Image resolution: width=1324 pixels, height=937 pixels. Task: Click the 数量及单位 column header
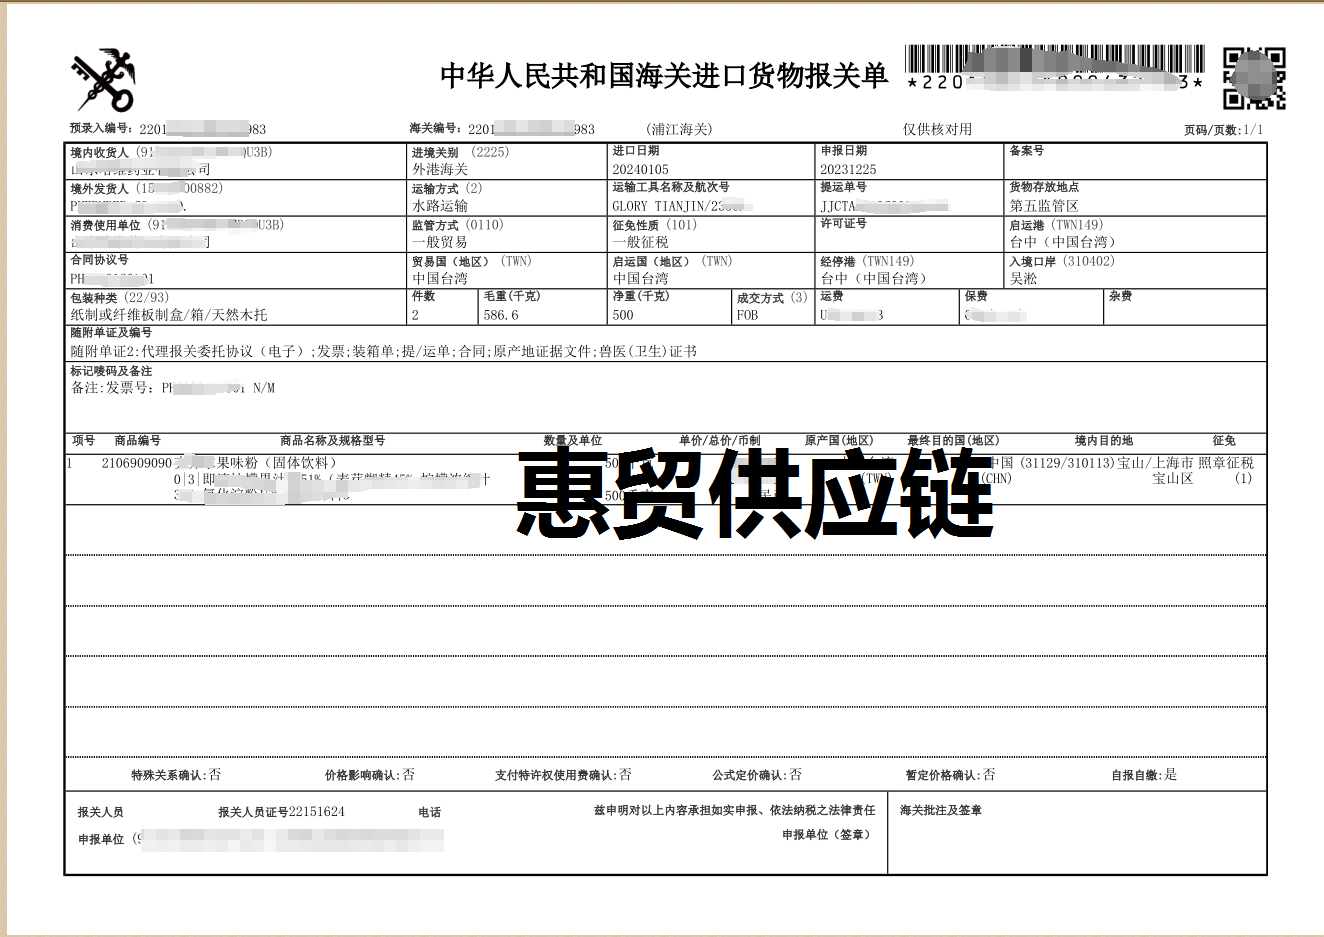click(x=573, y=440)
